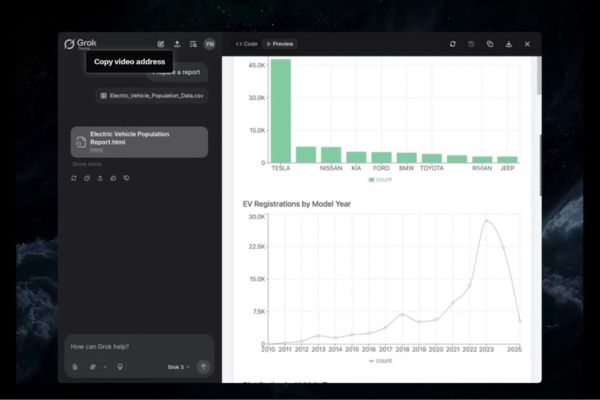Screen dimensions: 600x400
Task: Click the BMW bar in the chart
Action: click(x=406, y=158)
